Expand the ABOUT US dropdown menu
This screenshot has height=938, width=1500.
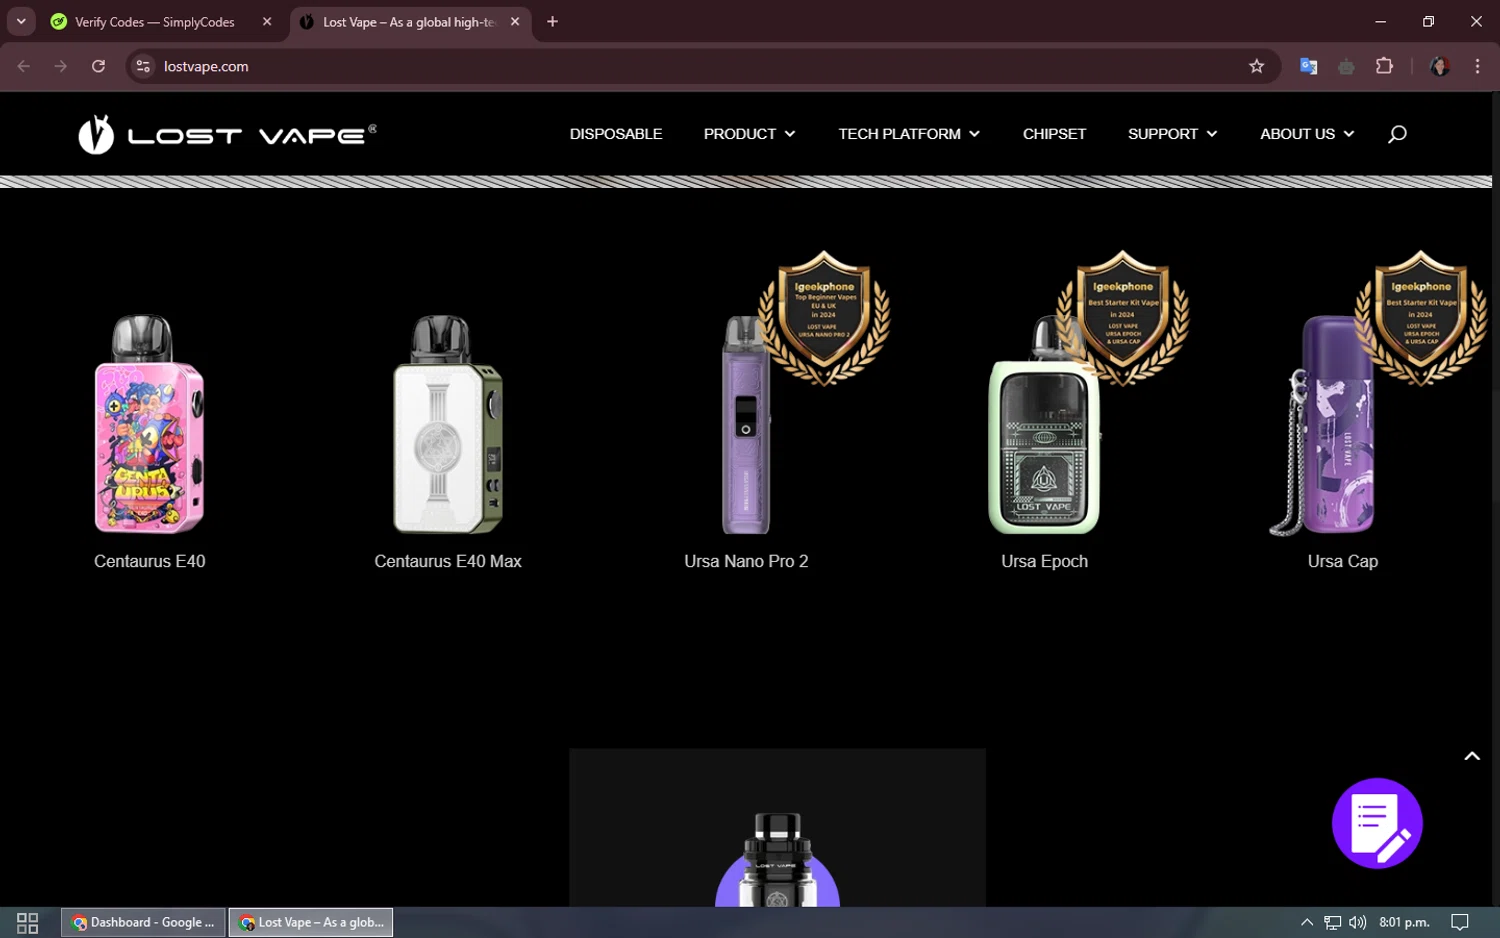pos(1307,134)
